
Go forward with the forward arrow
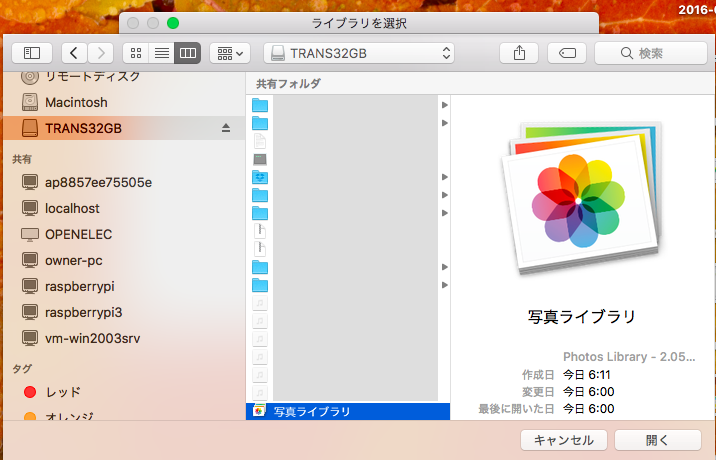pos(100,53)
